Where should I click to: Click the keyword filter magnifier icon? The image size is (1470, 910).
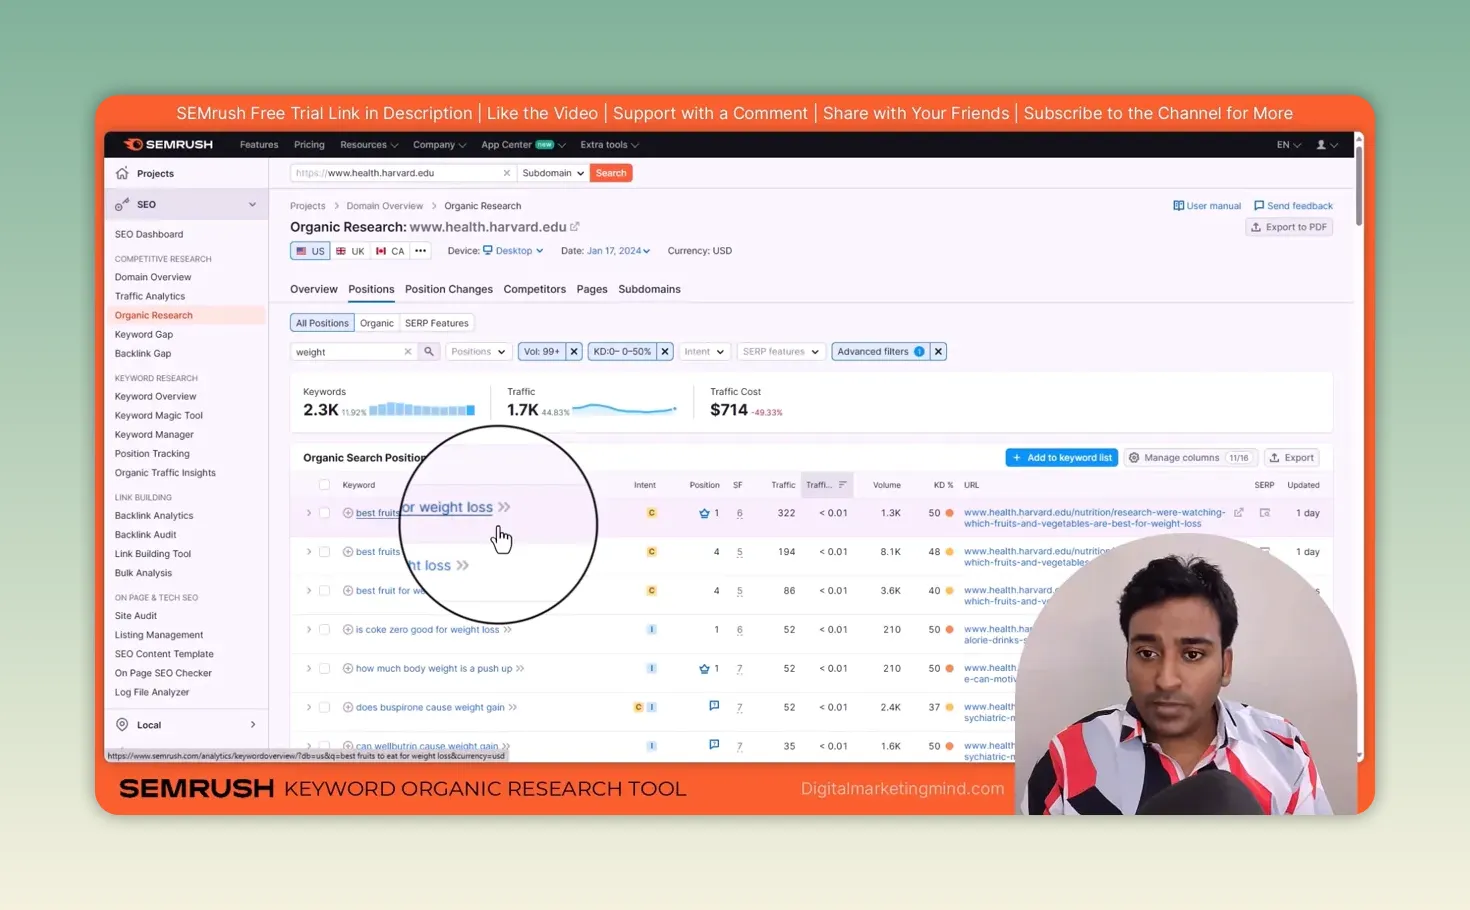pos(429,352)
